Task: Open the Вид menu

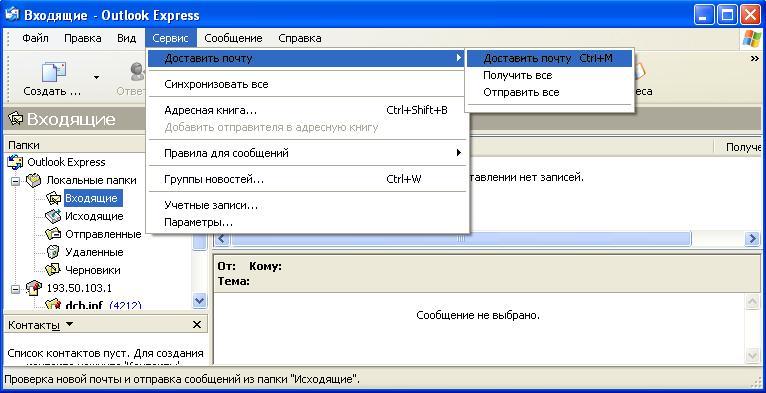Action: click(127, 38)
